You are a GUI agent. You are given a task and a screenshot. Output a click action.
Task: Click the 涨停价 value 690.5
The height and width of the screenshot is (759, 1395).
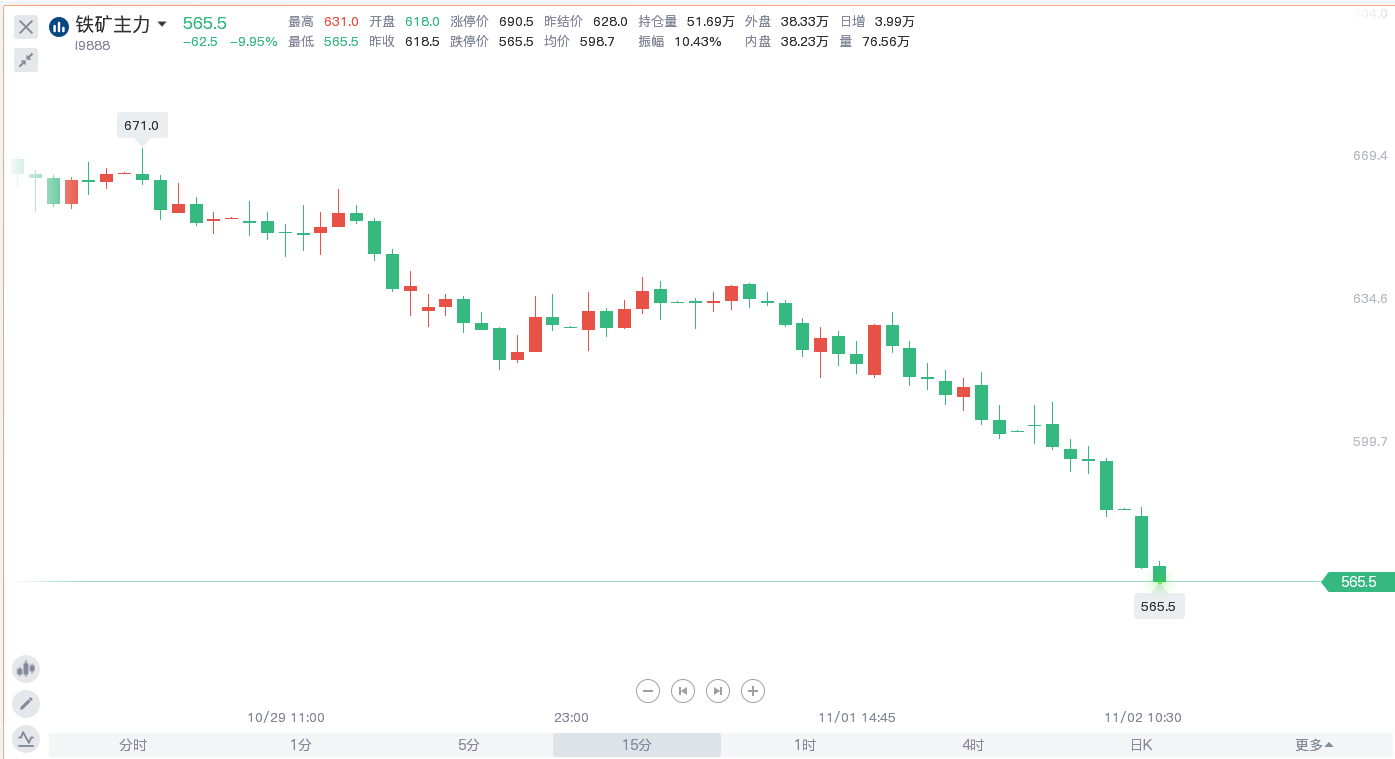pyautogui.click(x=516, y=22)
